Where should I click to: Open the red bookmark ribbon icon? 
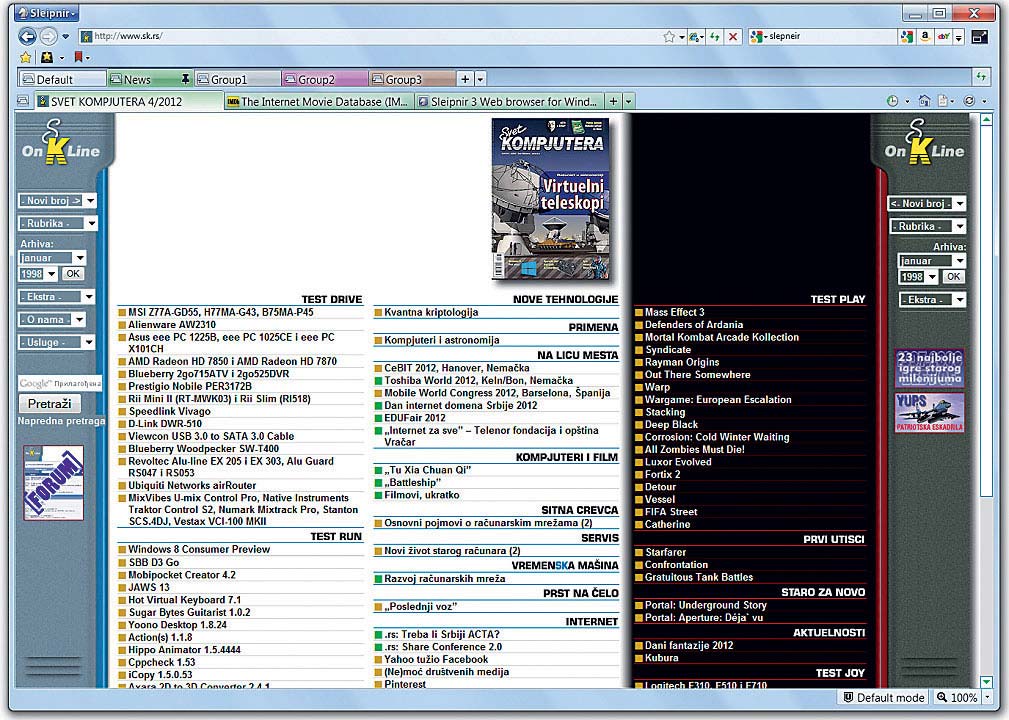click(x=78, y=58)
